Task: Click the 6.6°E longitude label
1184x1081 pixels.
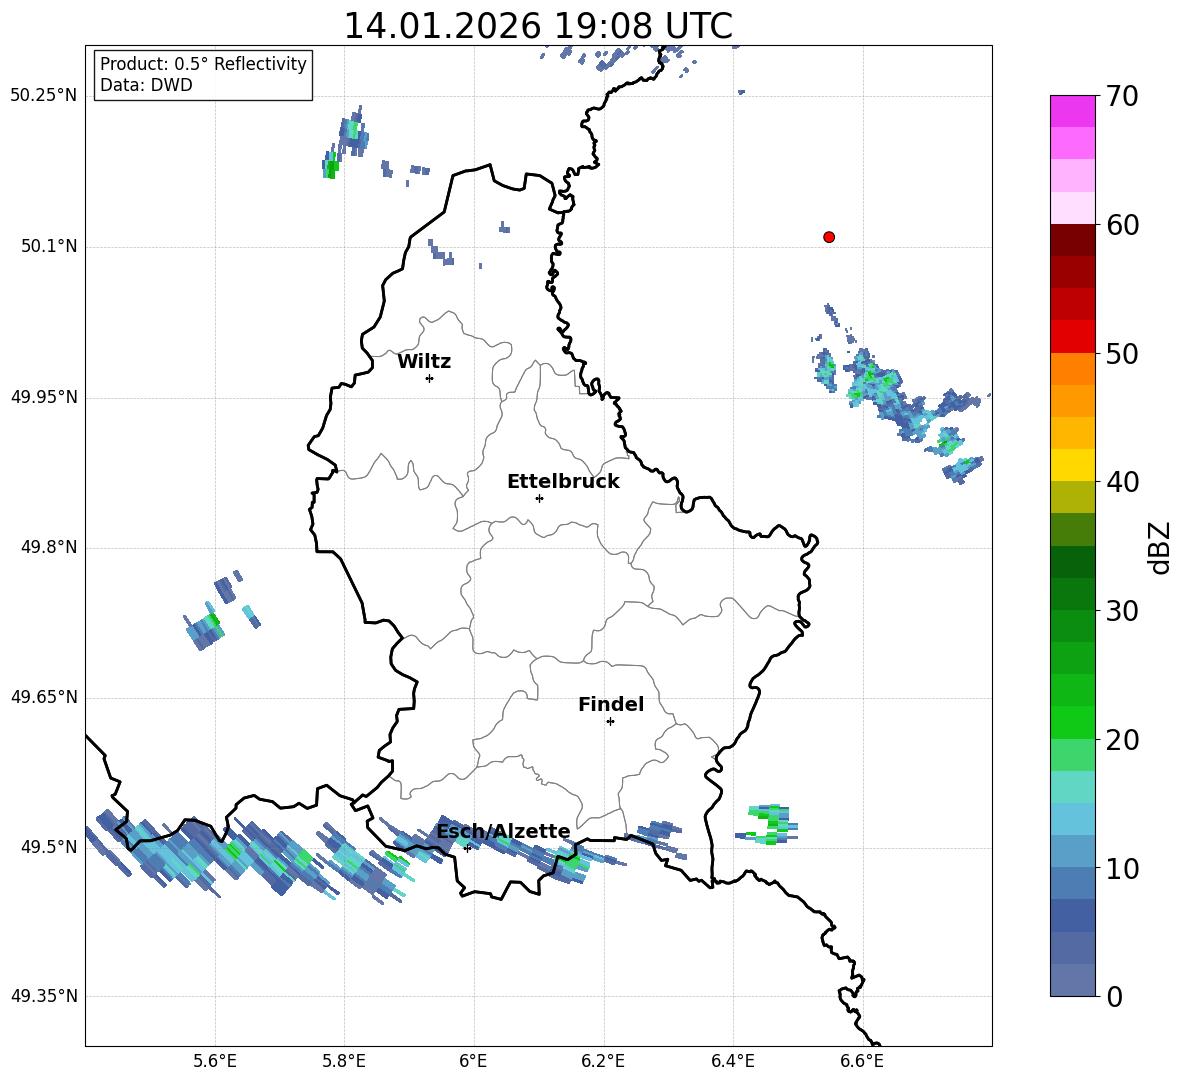Action: [x=862, y=1061]
